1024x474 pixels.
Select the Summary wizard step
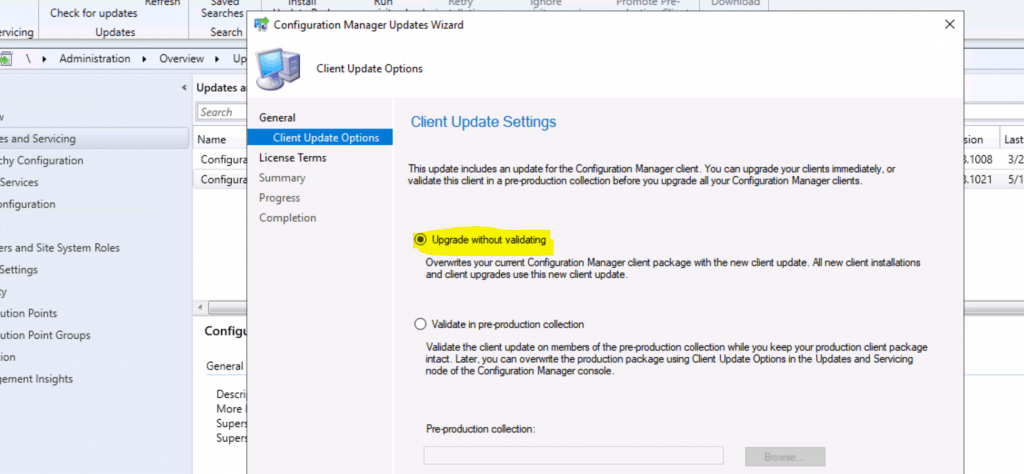click(x=281, y=178)
